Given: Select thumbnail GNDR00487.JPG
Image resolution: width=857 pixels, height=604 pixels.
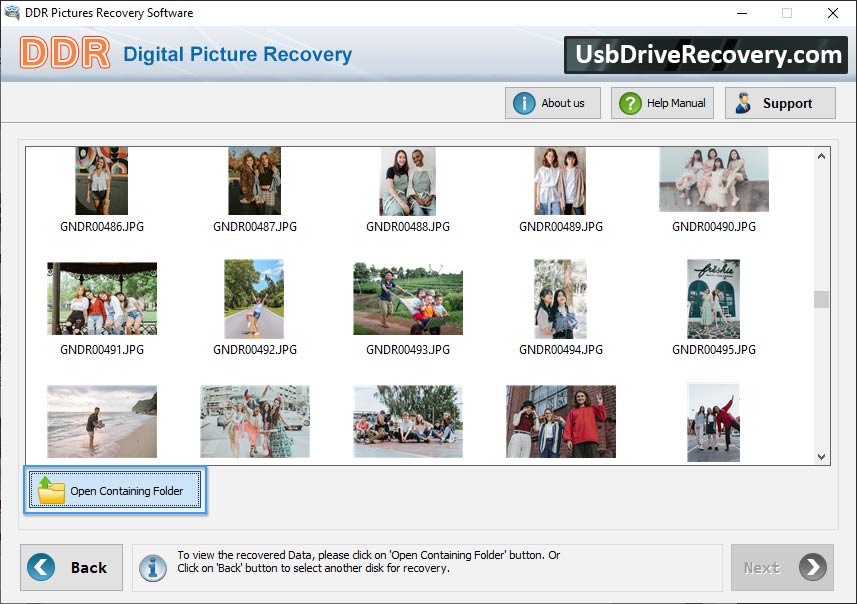Looking at the screenshot, I should pos(255,180).
